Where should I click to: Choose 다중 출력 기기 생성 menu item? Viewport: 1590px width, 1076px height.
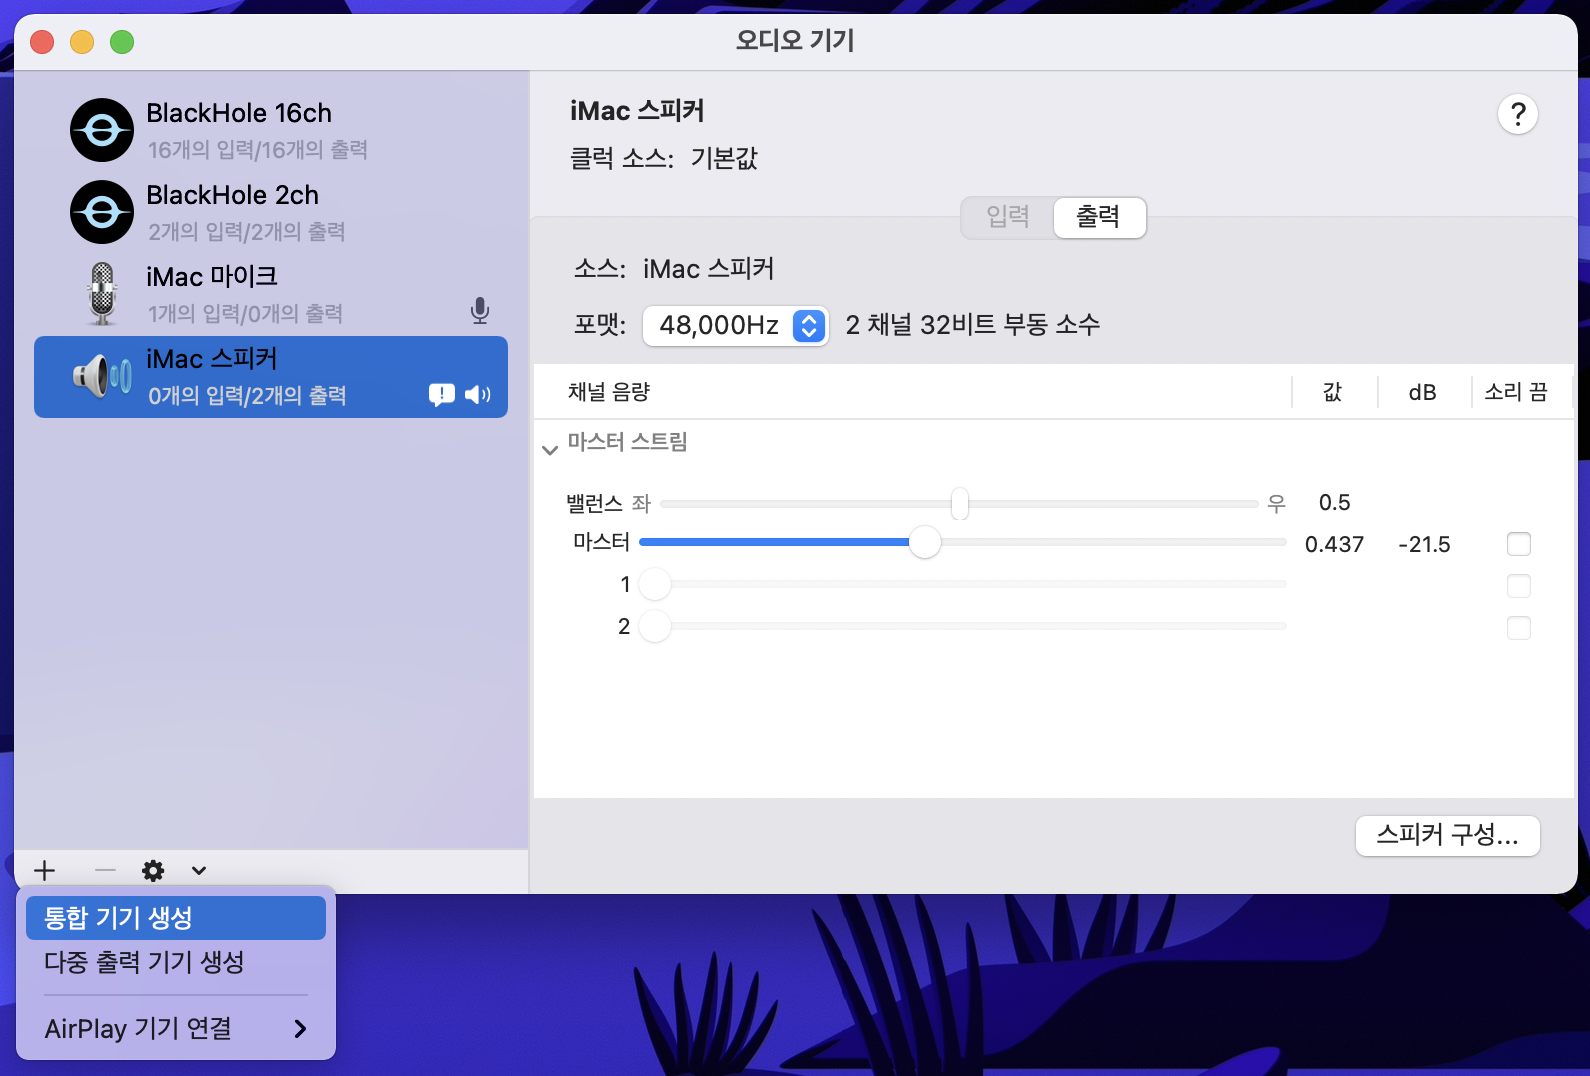point(176,962)
